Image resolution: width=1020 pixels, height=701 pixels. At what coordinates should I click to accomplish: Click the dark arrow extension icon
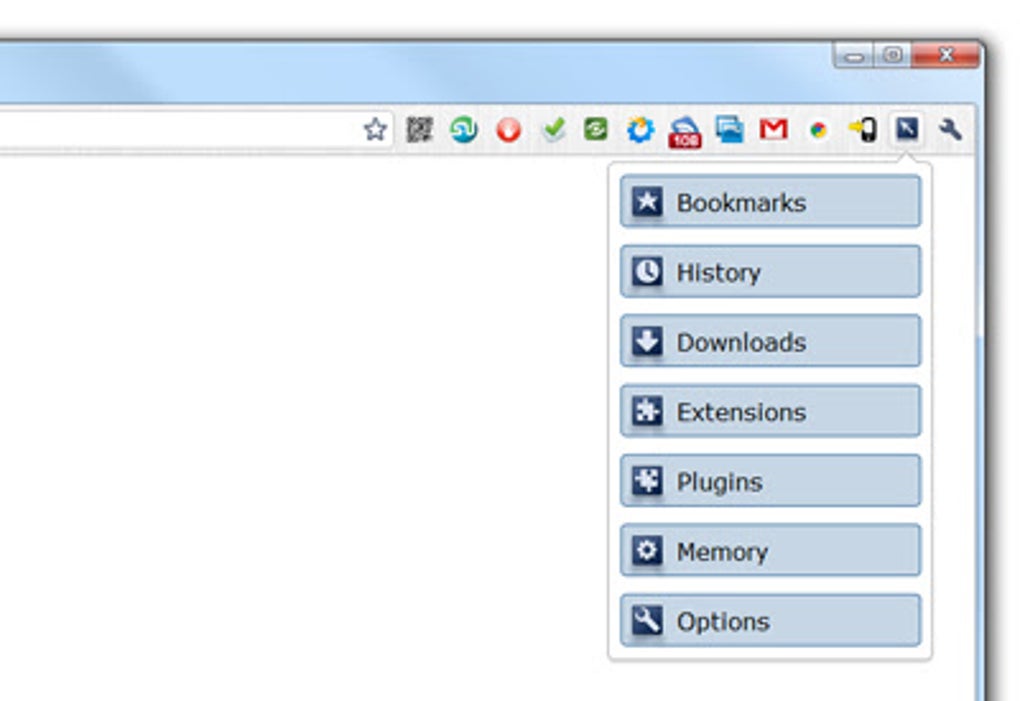(906, 128)
